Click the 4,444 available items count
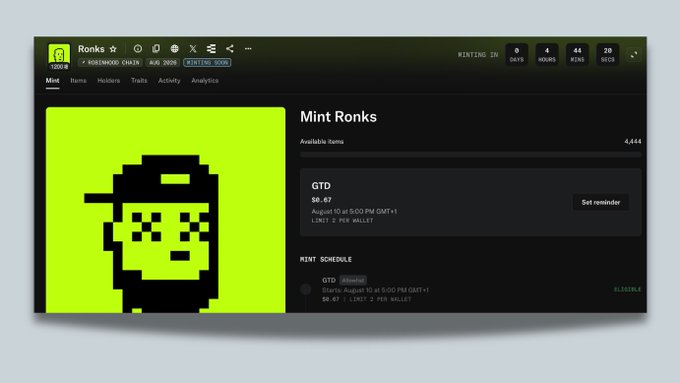The height and width of the screenshot is (383, 680). click(633, 141)
